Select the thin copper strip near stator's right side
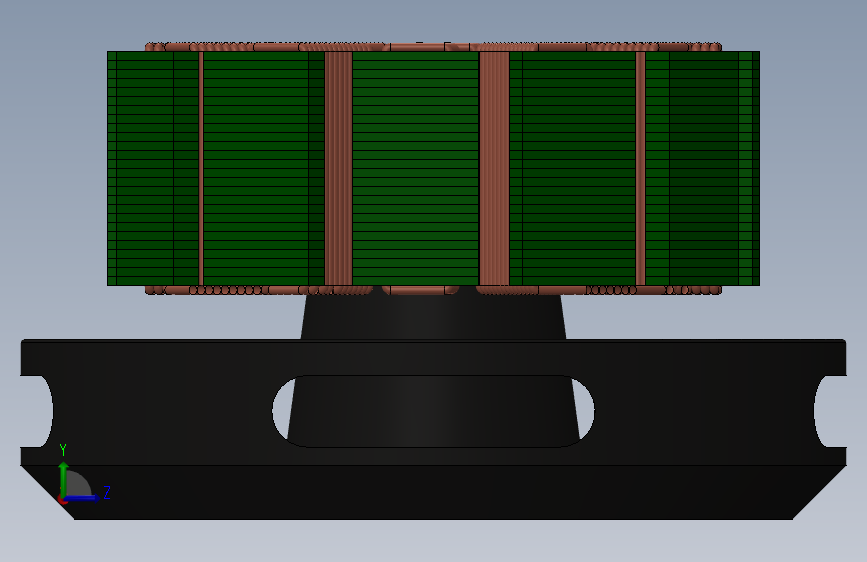The width and height of the screenshot is (867, 562). point(640,168)
